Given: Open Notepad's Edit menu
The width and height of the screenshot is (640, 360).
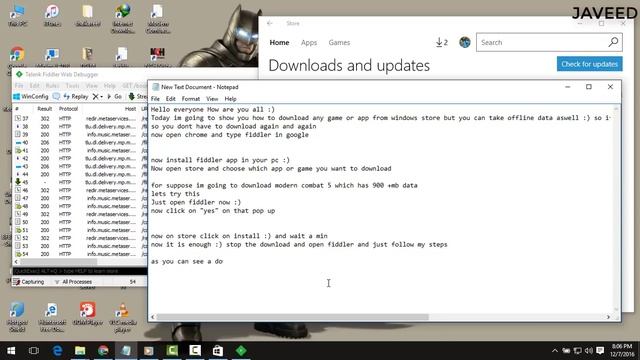Looking at the screenshot, I should 170,99.
